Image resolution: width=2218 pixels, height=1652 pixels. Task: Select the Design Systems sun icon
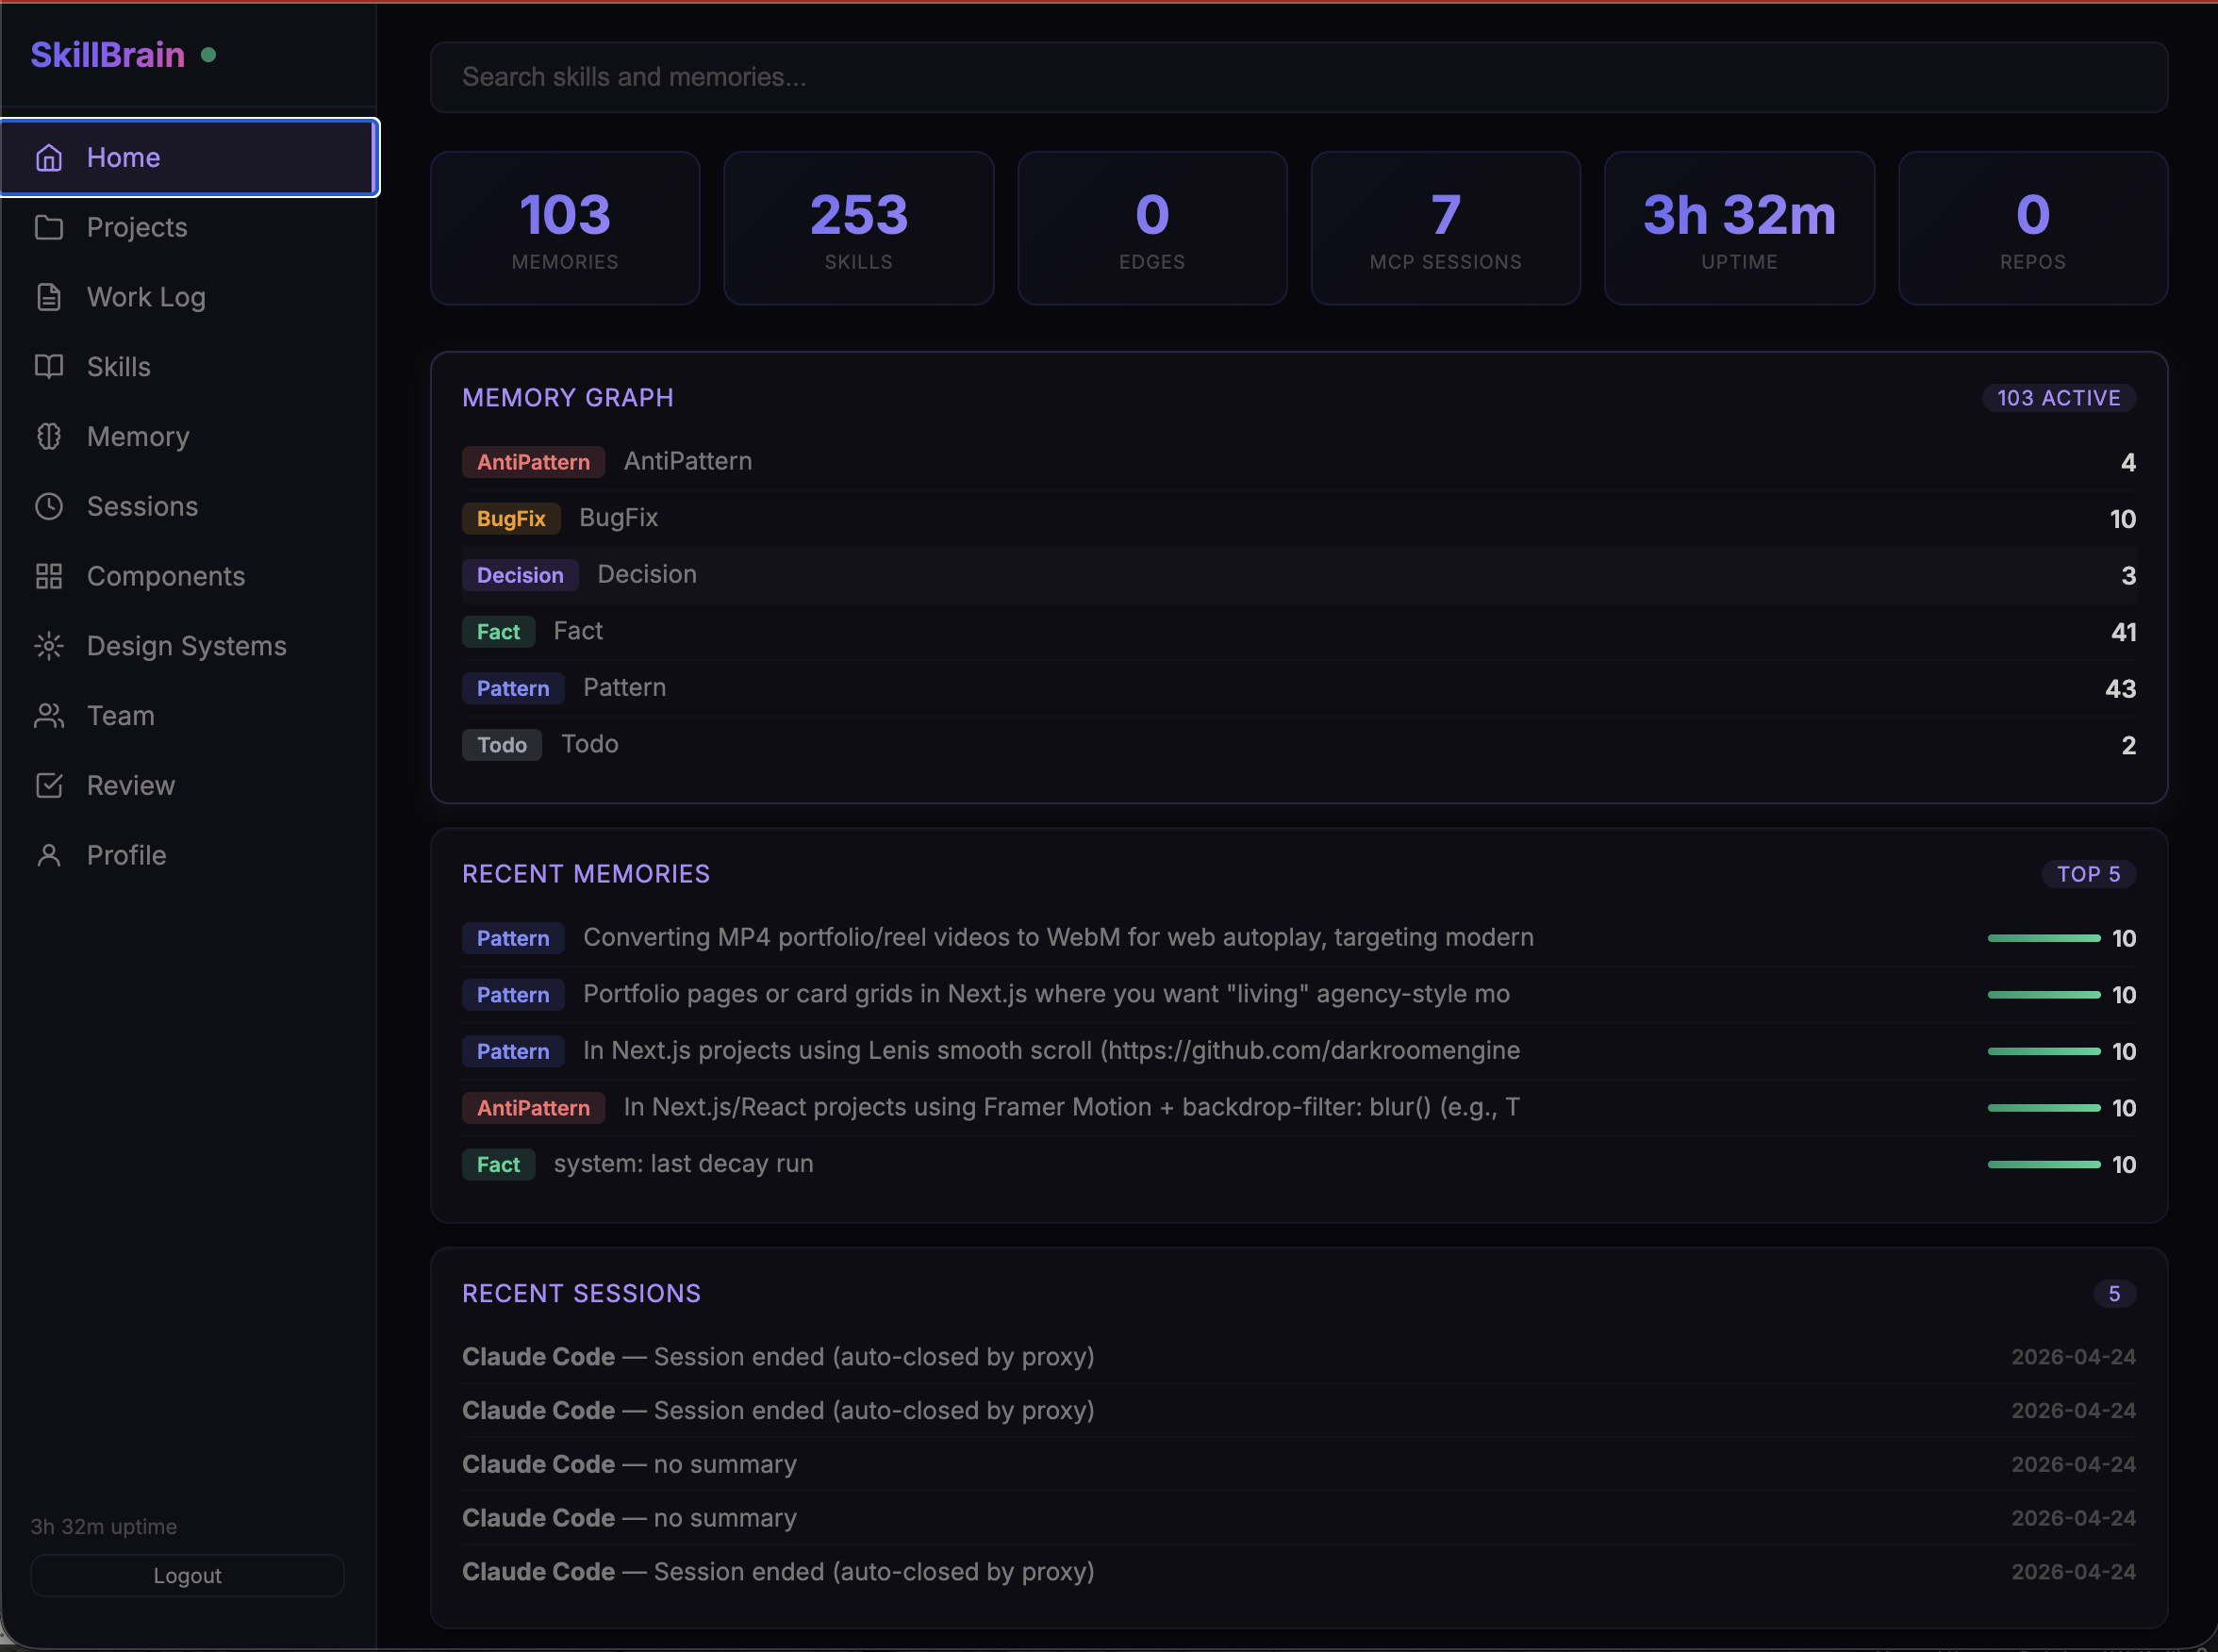click(x=49, y=645)
